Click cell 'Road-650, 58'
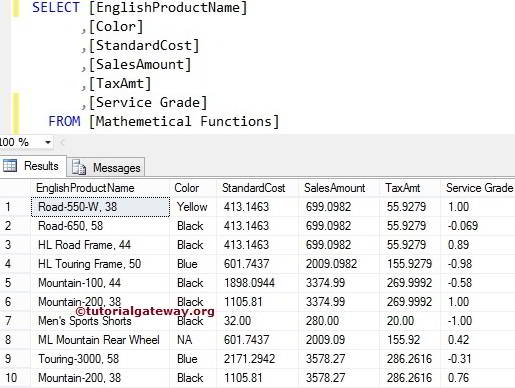 tap(100, 226)
